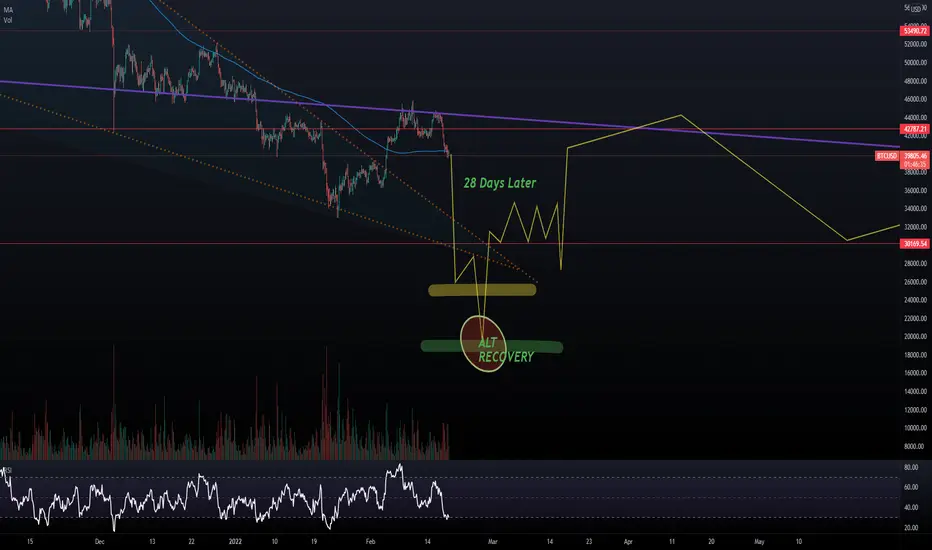Click the '2022' label on the time axis

point(235,542)
